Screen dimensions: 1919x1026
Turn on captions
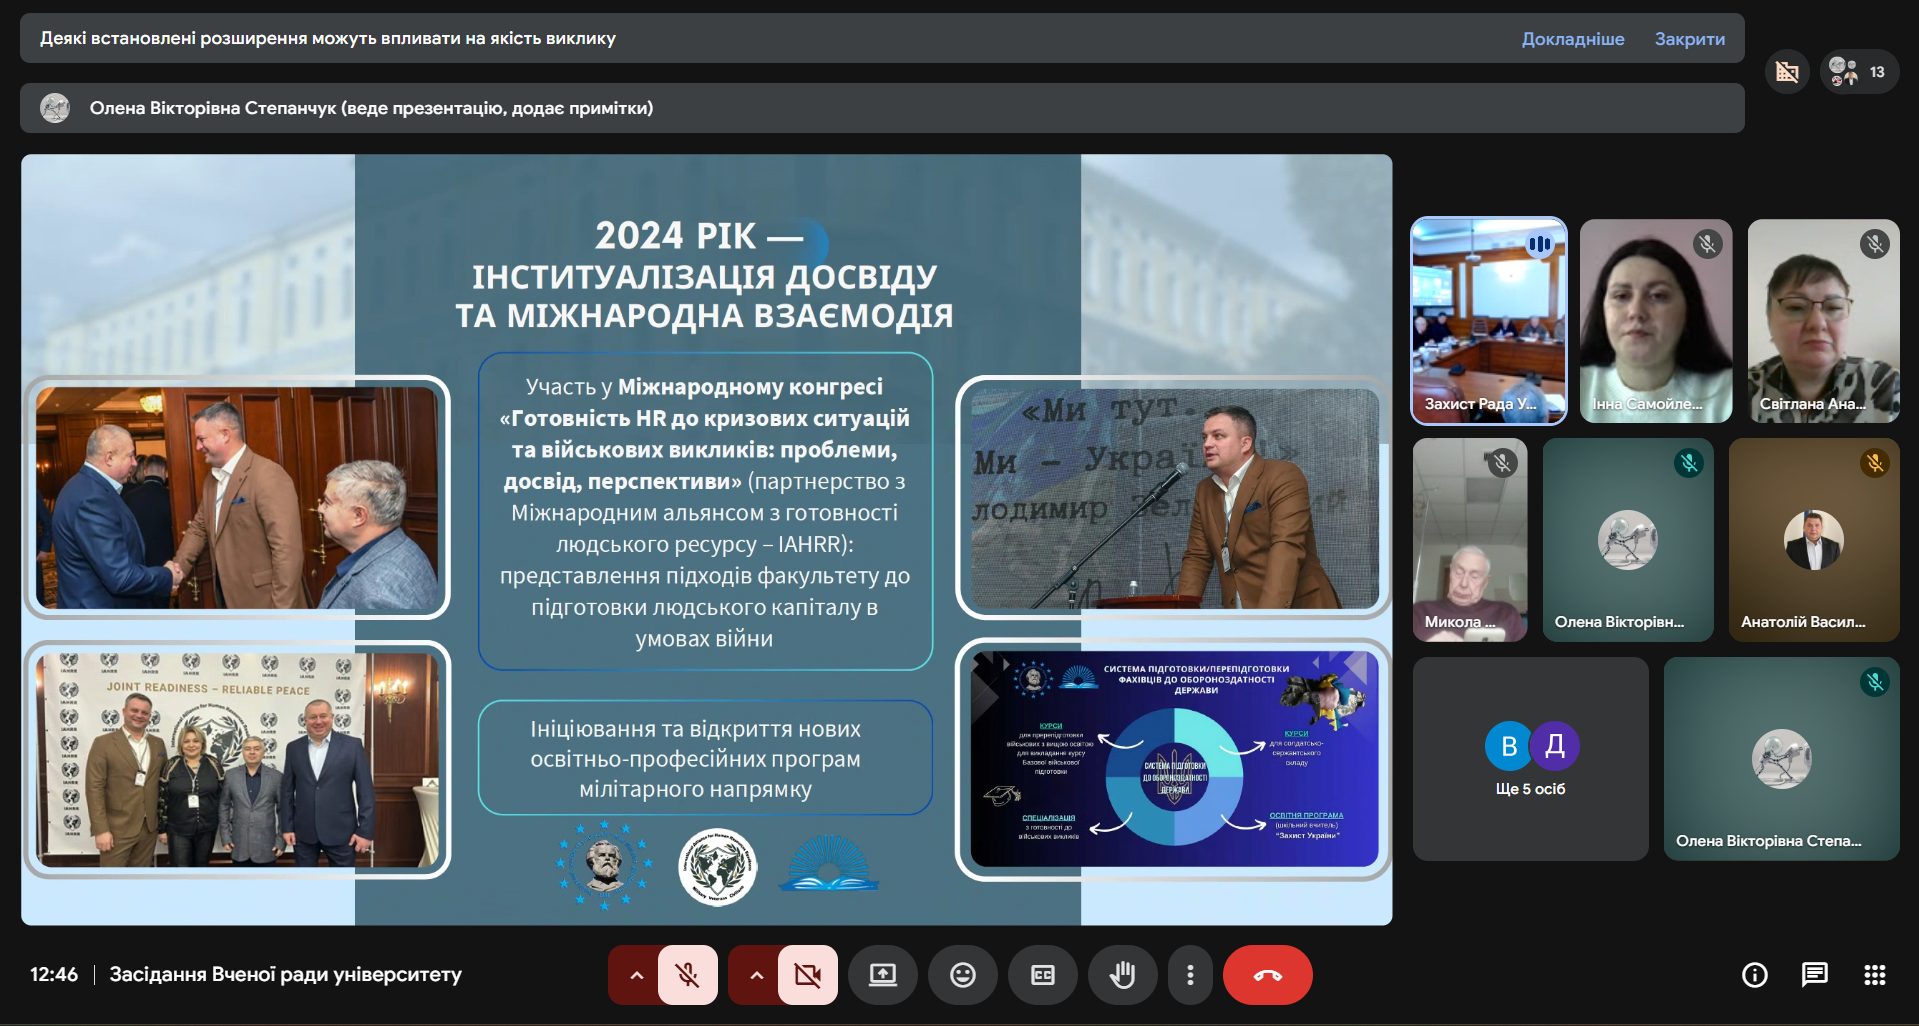tap(1043, 975)
